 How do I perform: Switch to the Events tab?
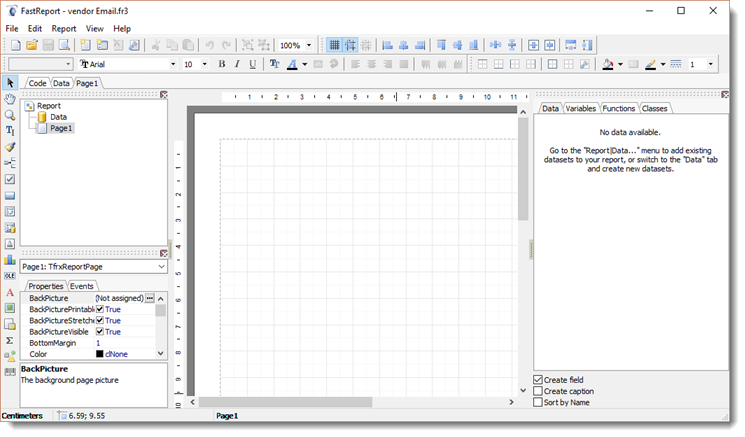(x=82, y=286)
